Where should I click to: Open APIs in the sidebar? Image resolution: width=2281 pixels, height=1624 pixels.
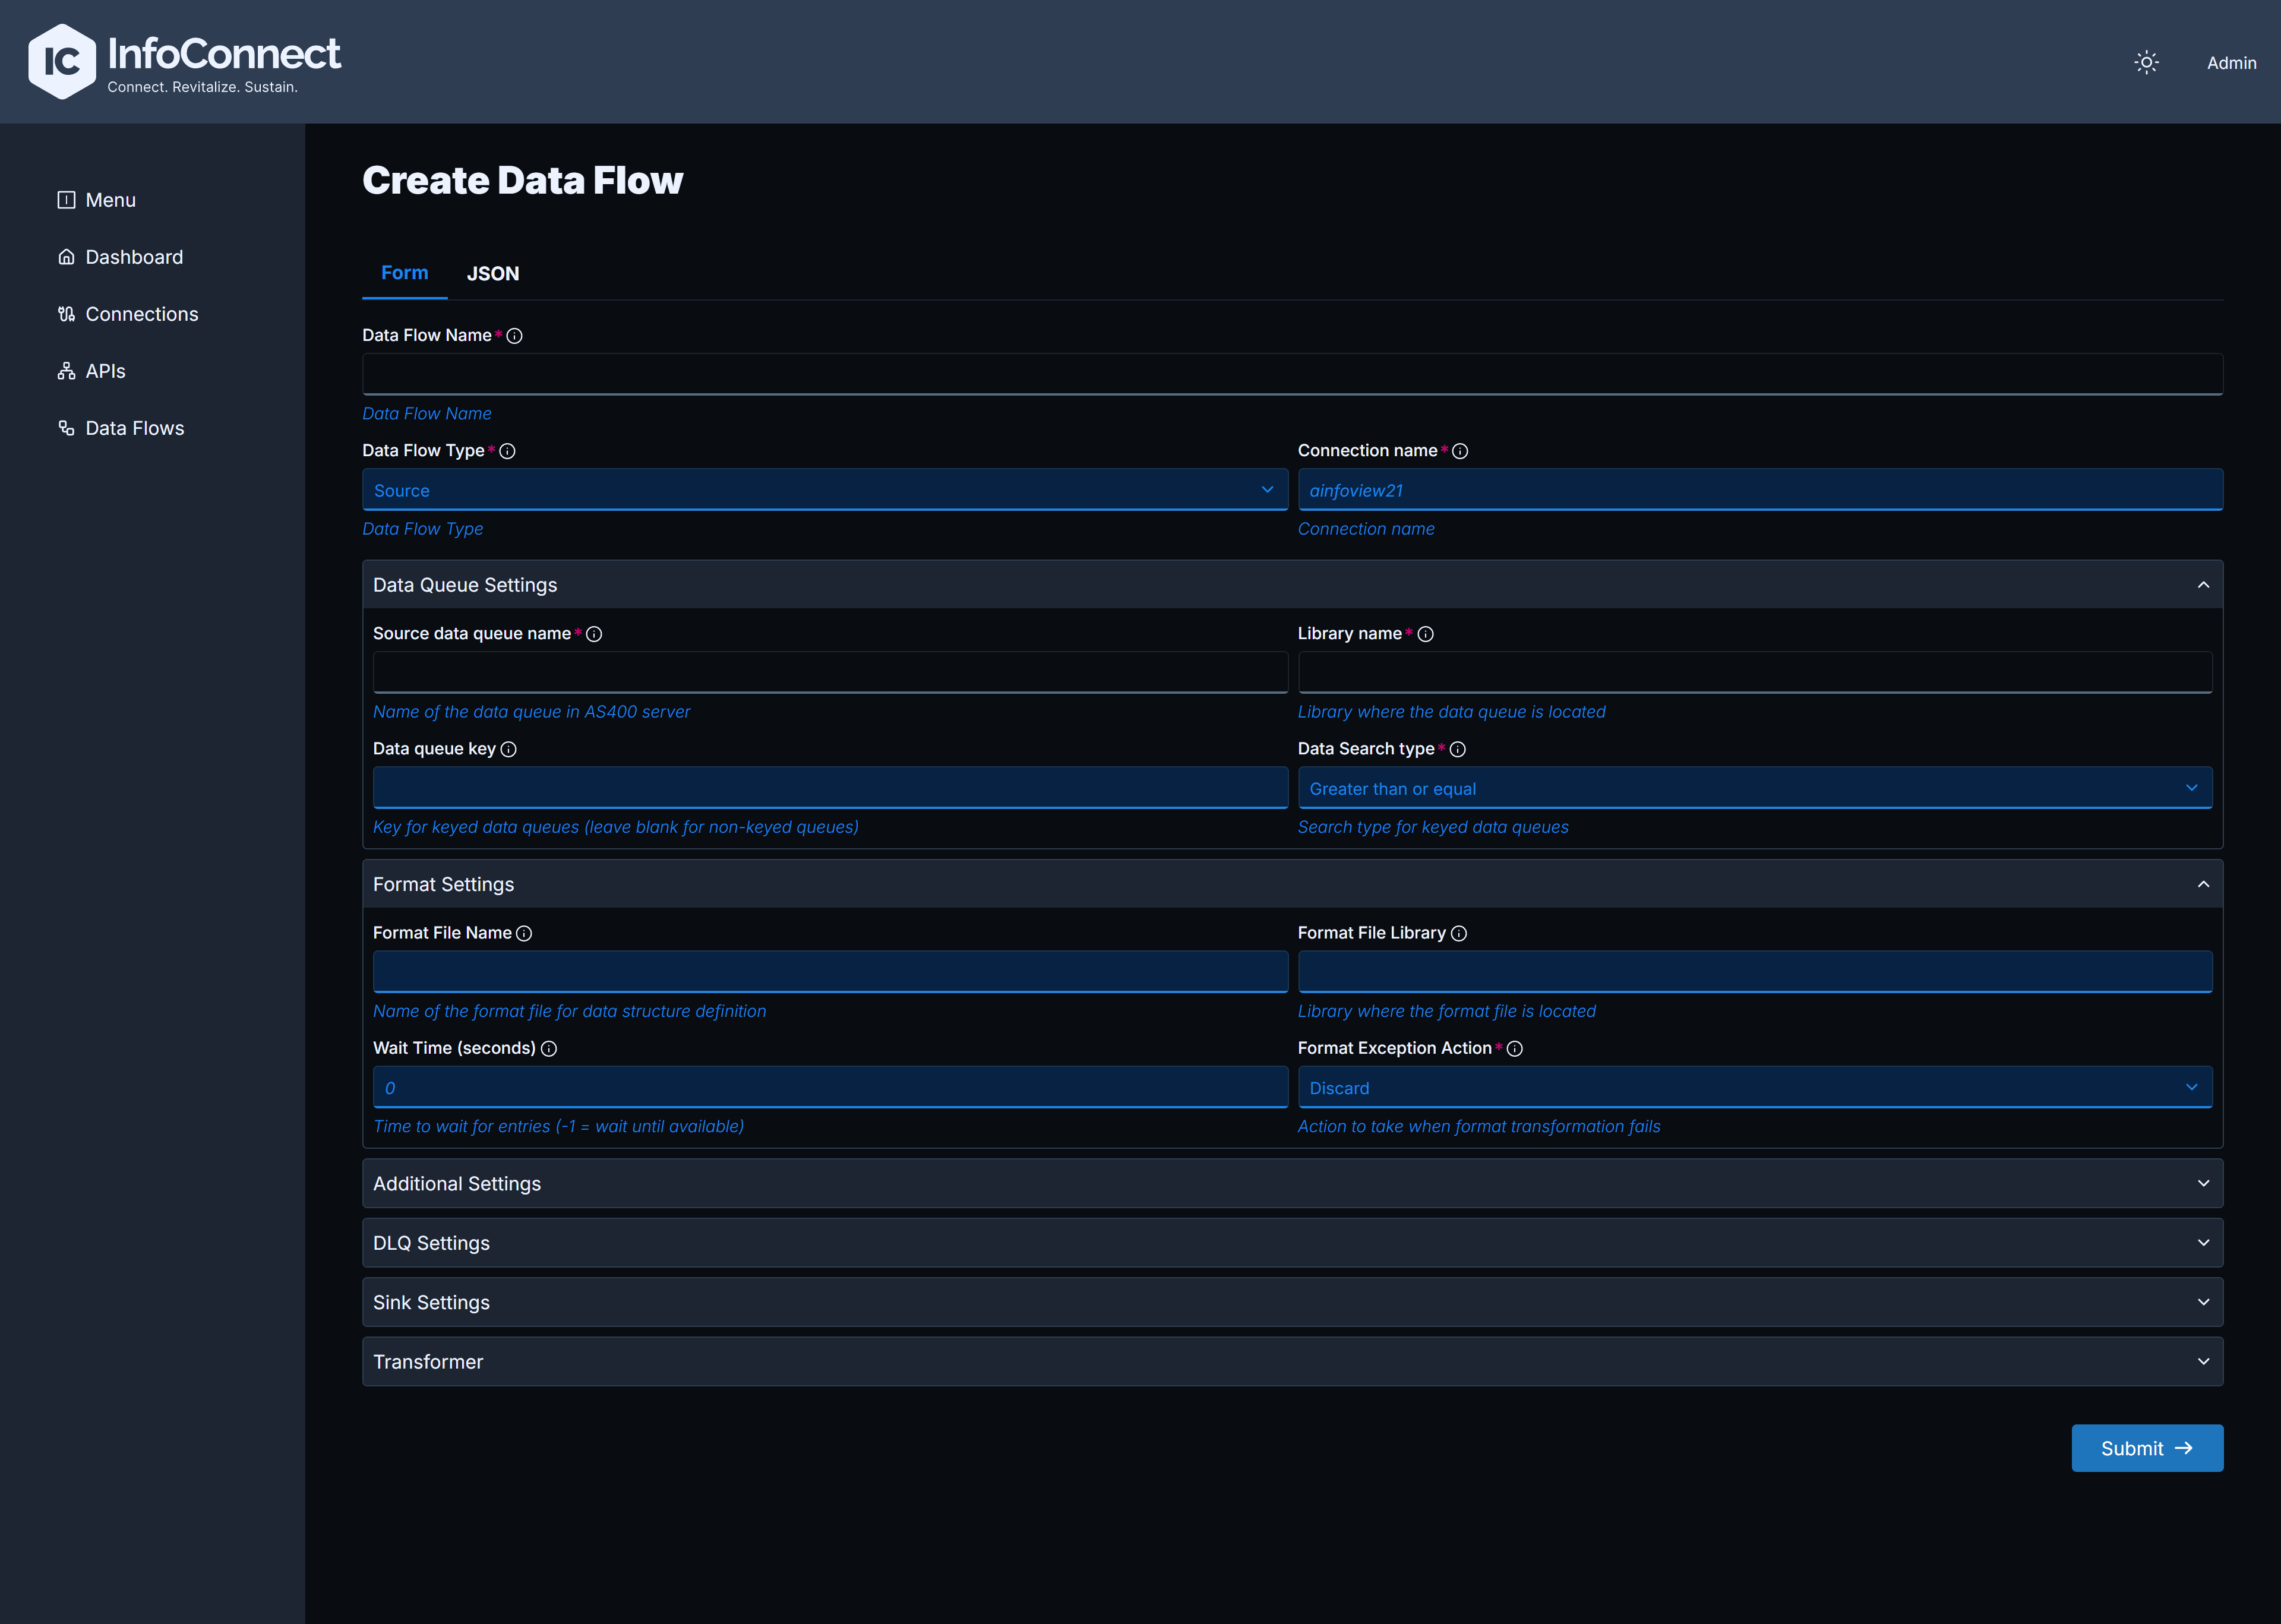pyautogui.click(x=92, y=371)
